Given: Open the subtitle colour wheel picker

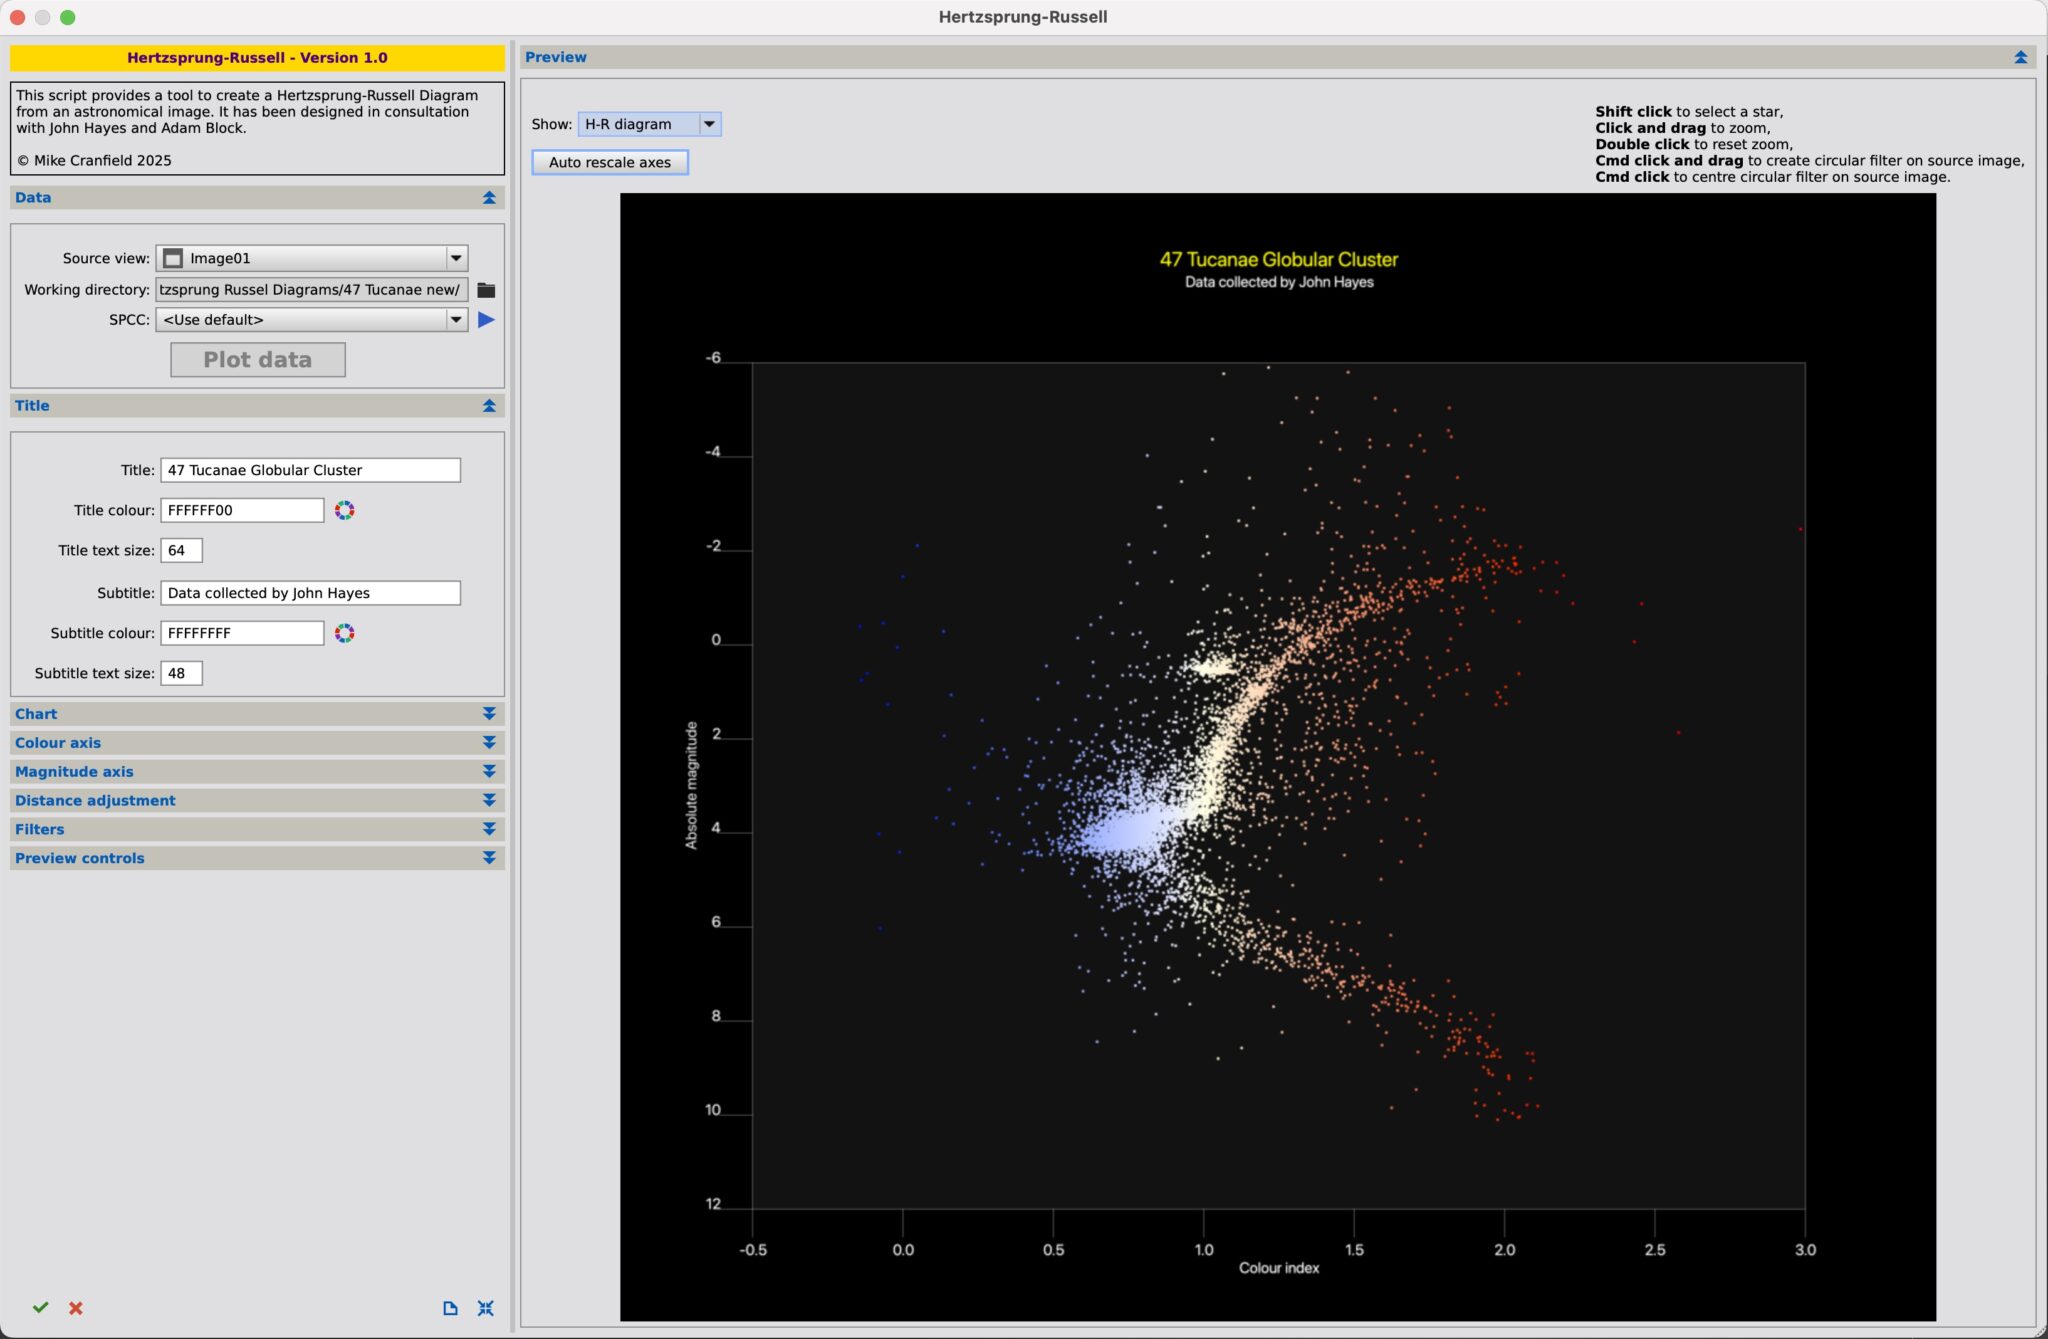Looking at the screenshot, I should 344,632.
